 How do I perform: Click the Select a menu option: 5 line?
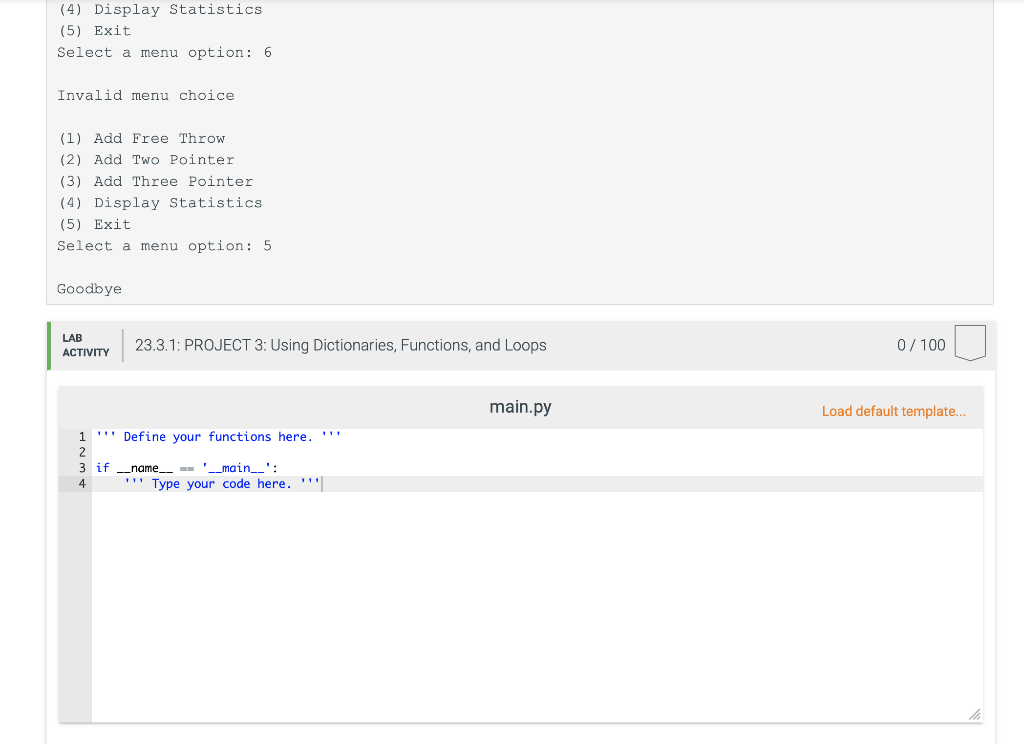click(164, 245)
